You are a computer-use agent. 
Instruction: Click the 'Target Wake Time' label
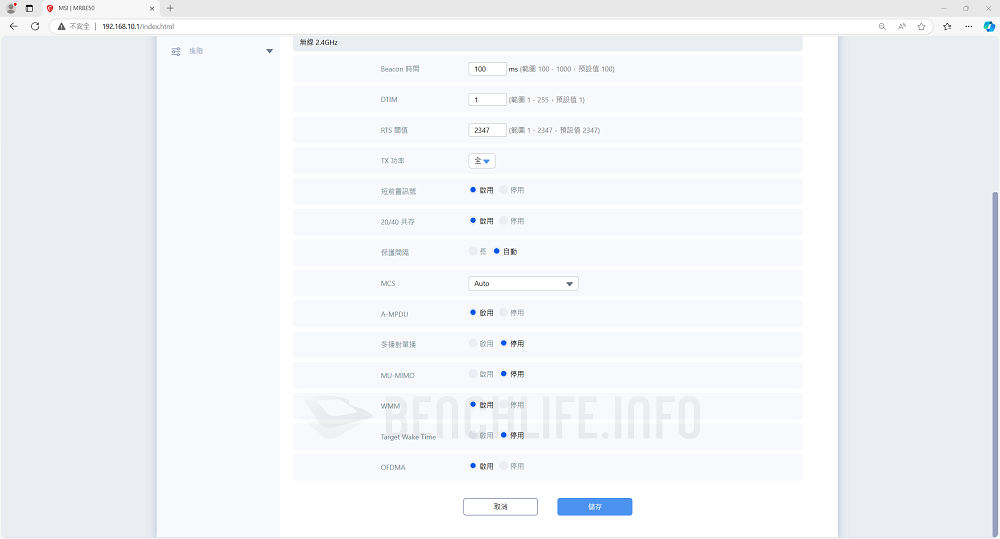[x=408, y=437]
